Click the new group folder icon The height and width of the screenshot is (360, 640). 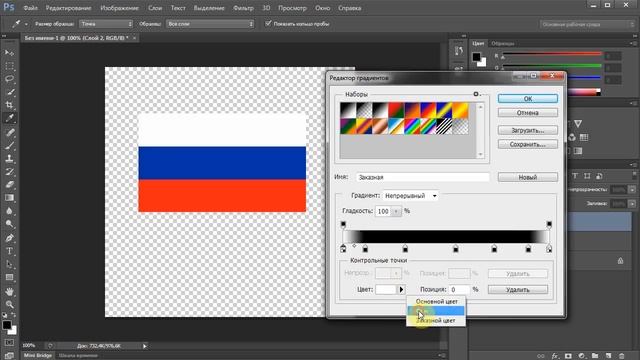pyautogui.click(x=595, y=356)
